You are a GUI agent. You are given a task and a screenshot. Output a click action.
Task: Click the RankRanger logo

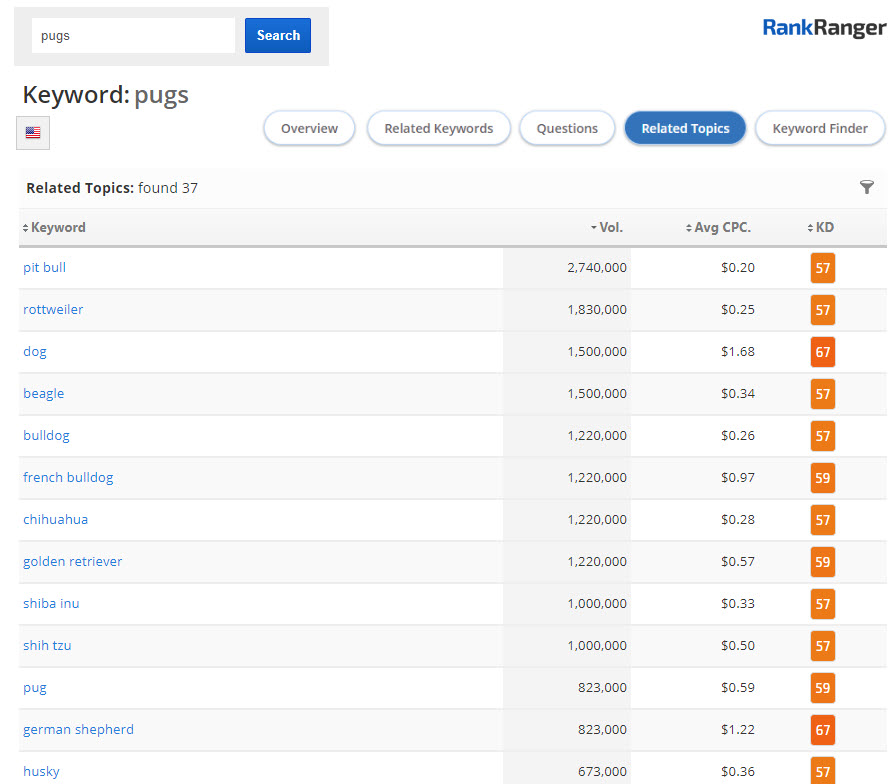click(x=823, y=28)
